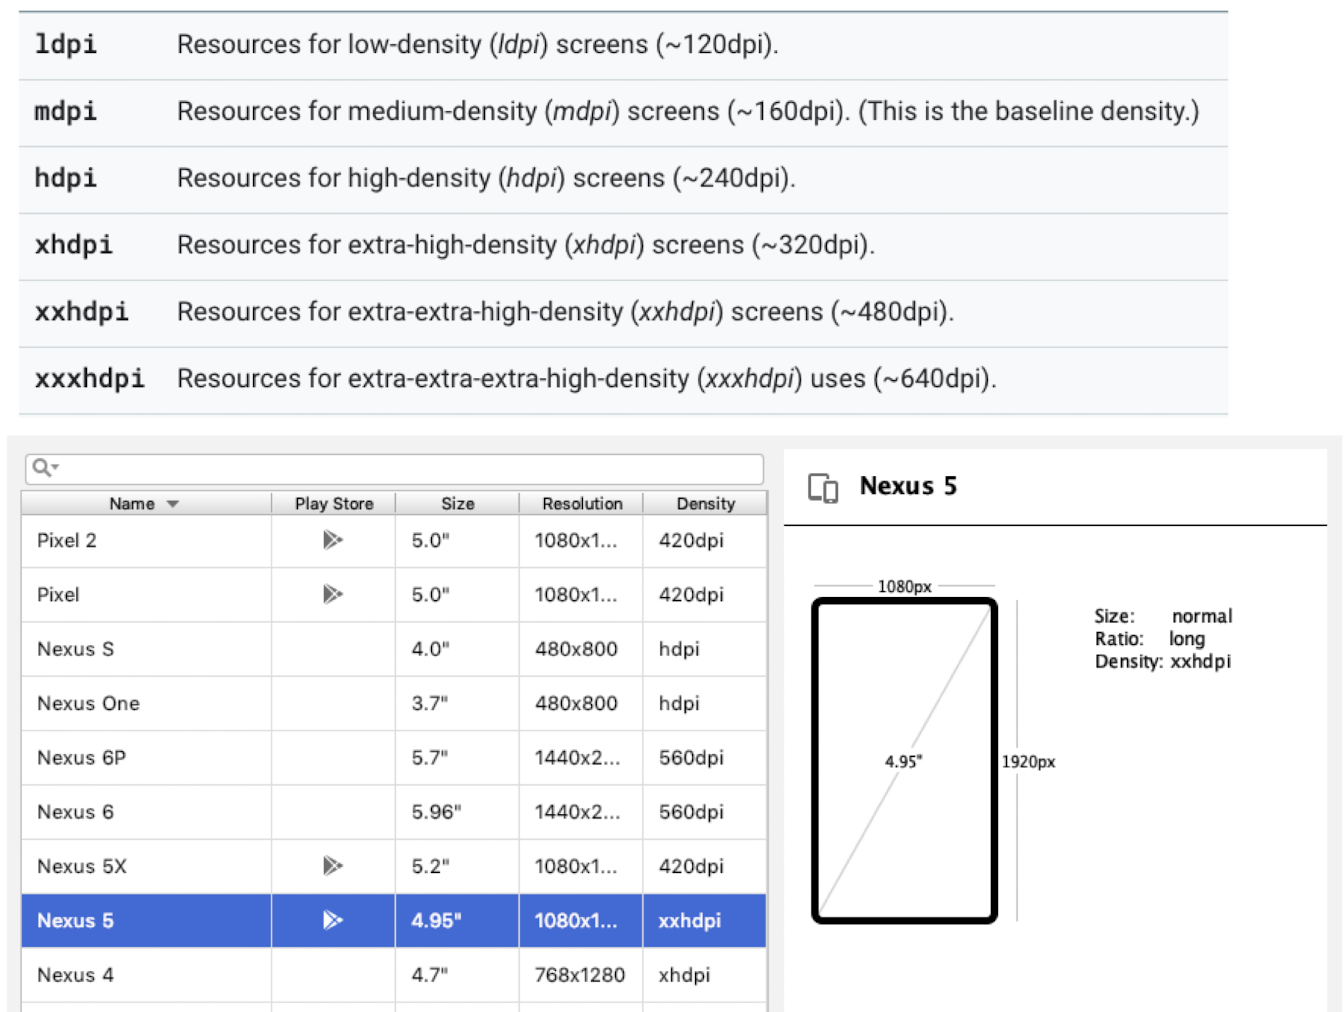The height and width of the screenshot is (1012, 1344).
Task: Click the baseline density description for mdpi
Action: click(688, 111)
